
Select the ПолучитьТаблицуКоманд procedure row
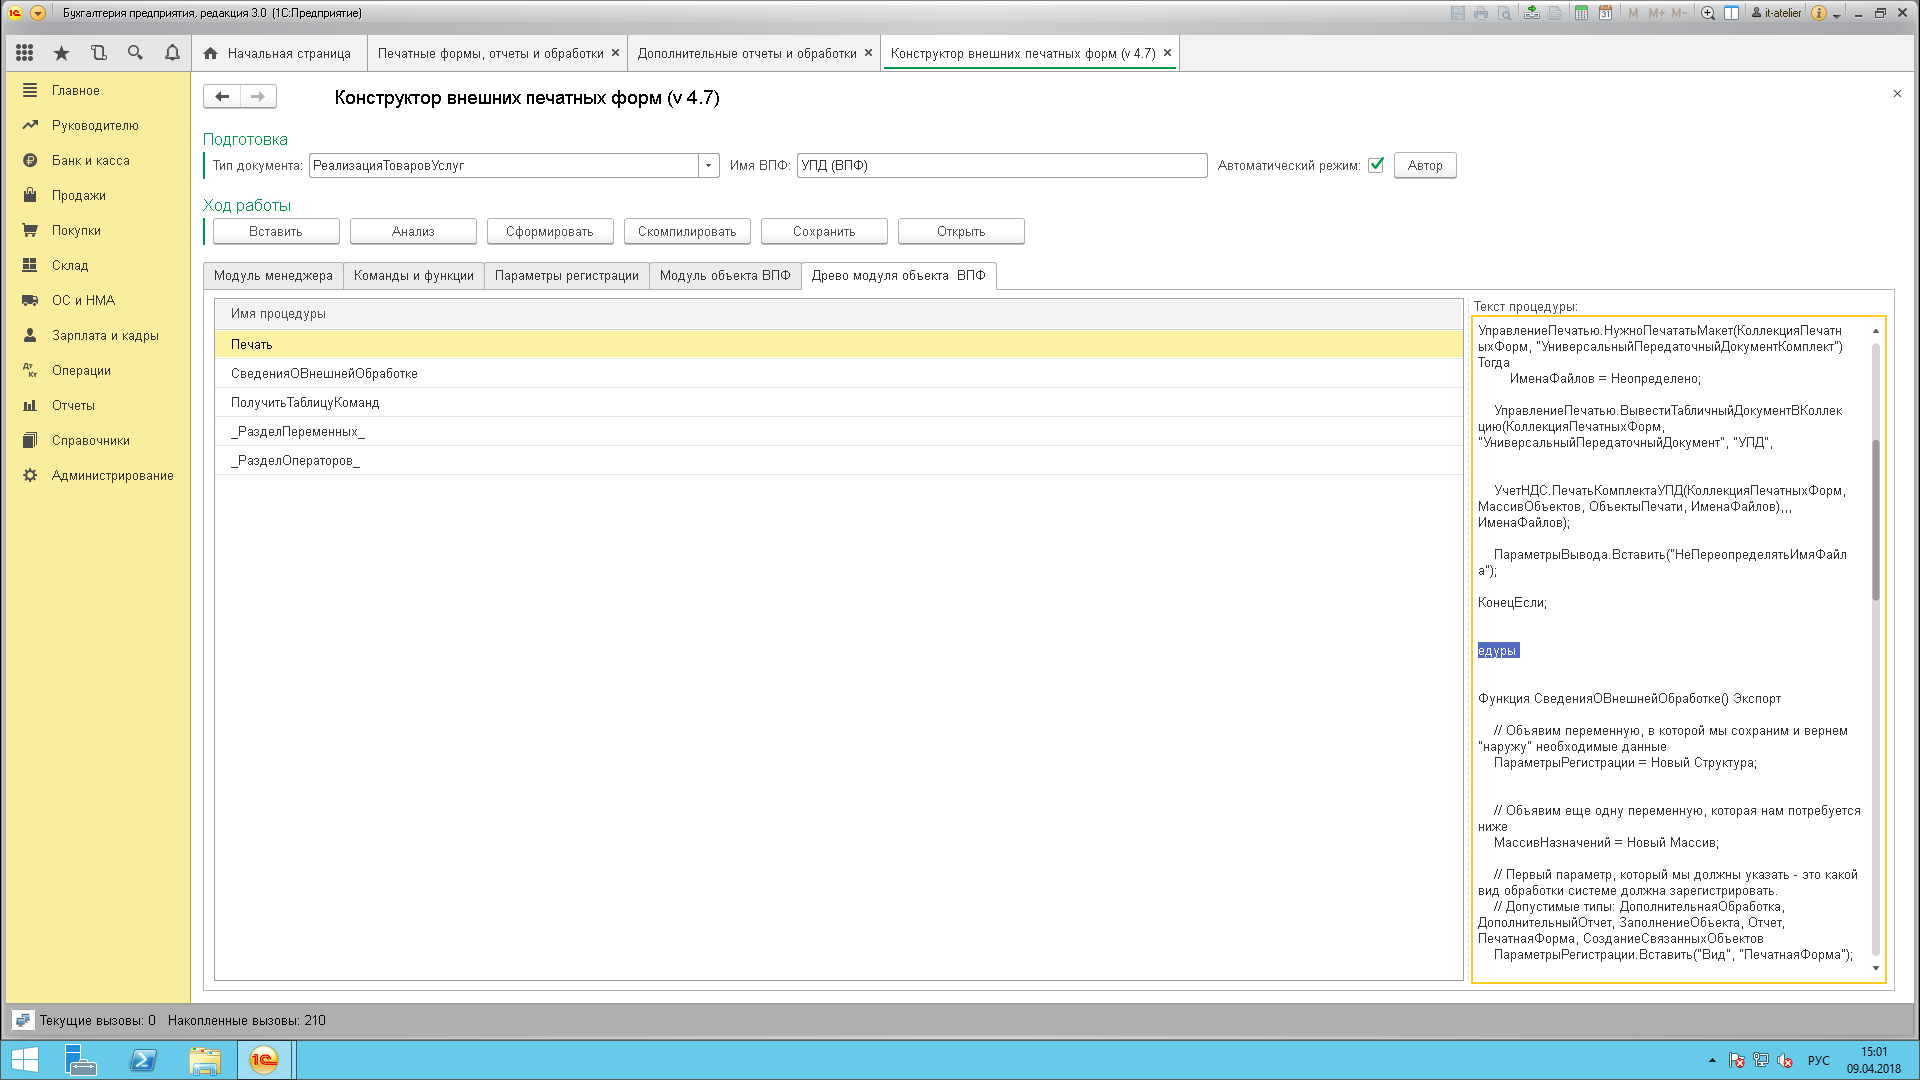pyautogui.click(x=839, y=402)
